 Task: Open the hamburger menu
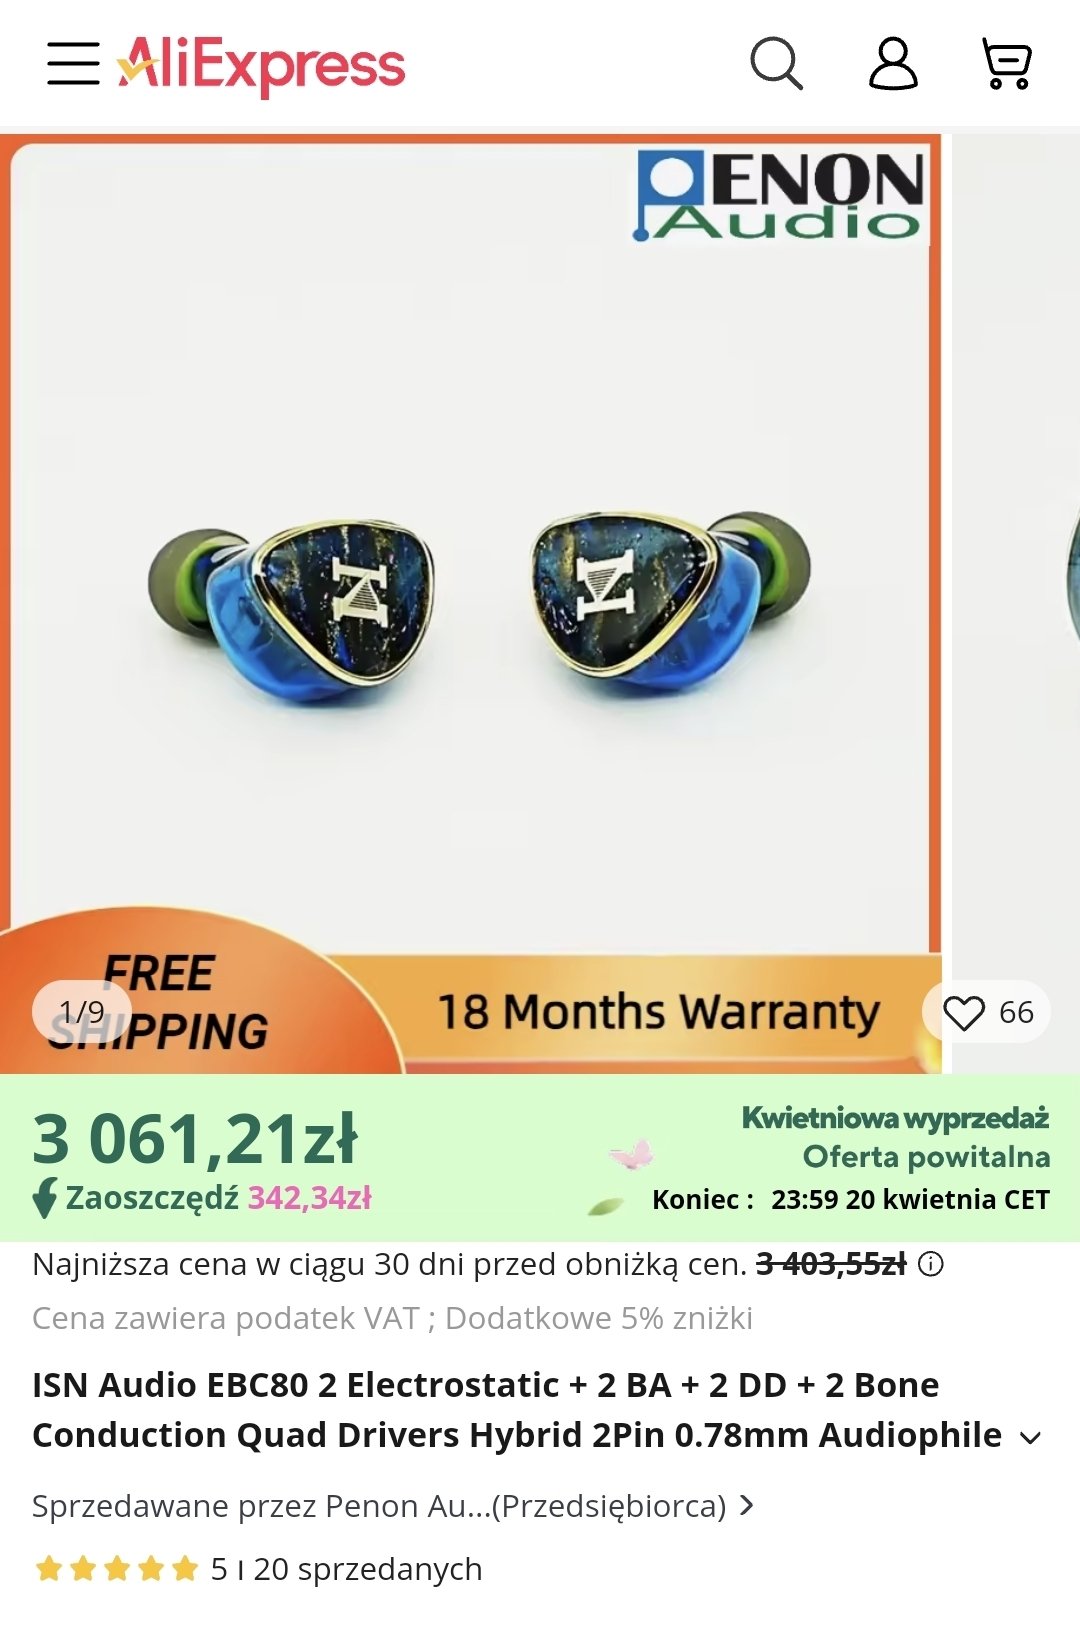tap(73, 64)
